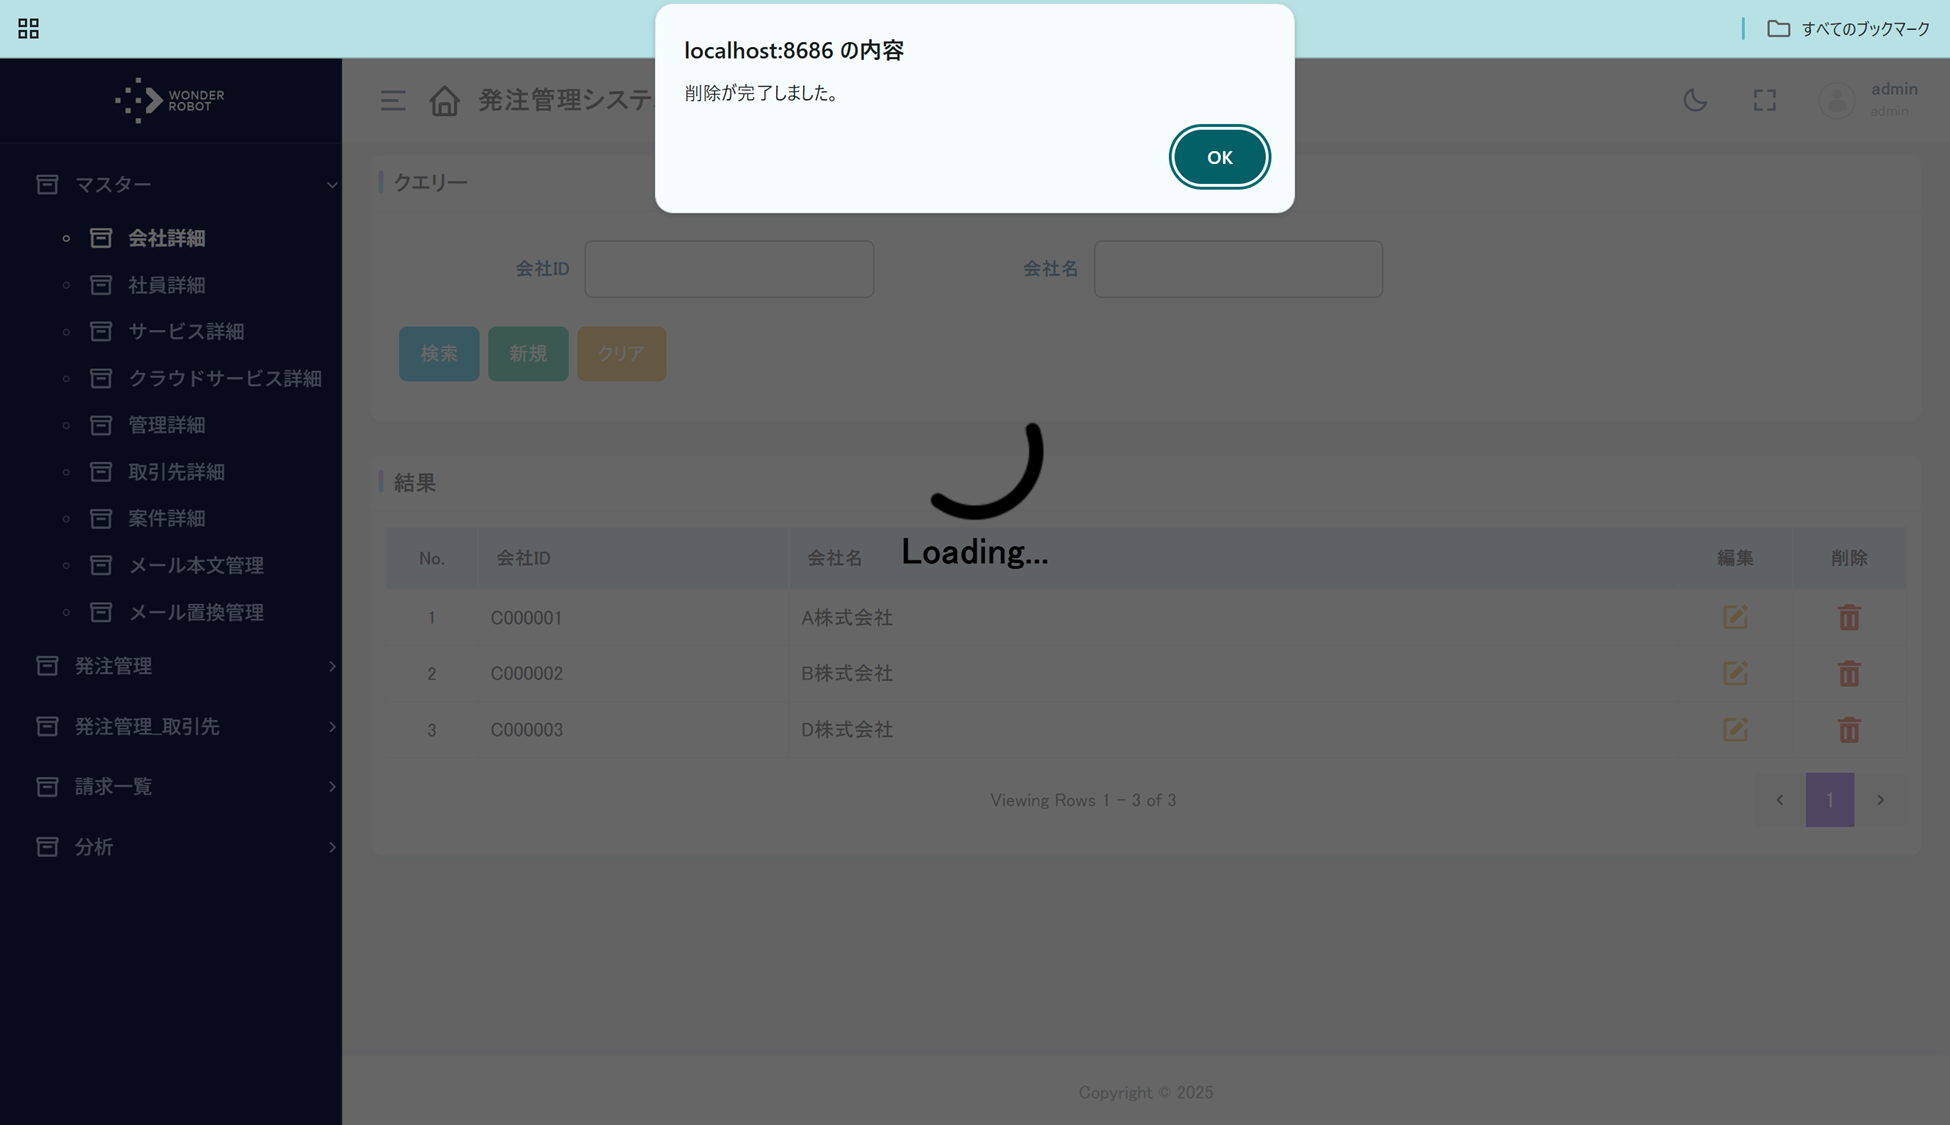Edit row C000002 B株式会社
This screenshot has width=1950, height=1125.
[1735, 673]
